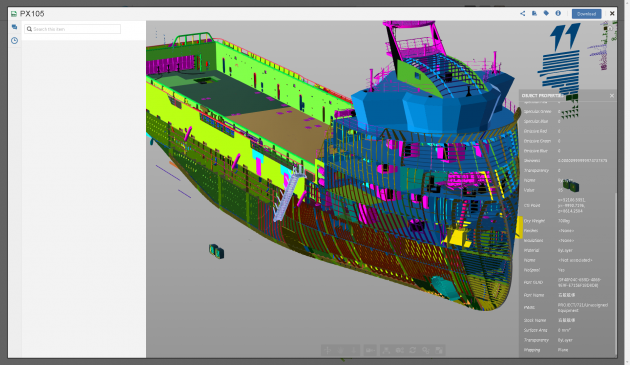The height and width of the screenshot is (365, 630).
Task: Click the Download button
Action: tap(587, 14)
